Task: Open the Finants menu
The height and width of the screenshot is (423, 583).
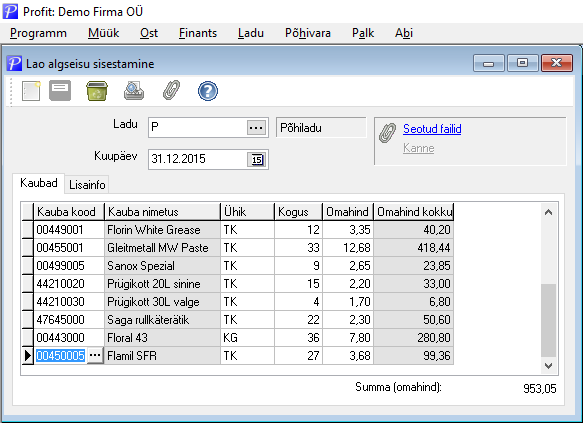Action: [x=198, y=33]
